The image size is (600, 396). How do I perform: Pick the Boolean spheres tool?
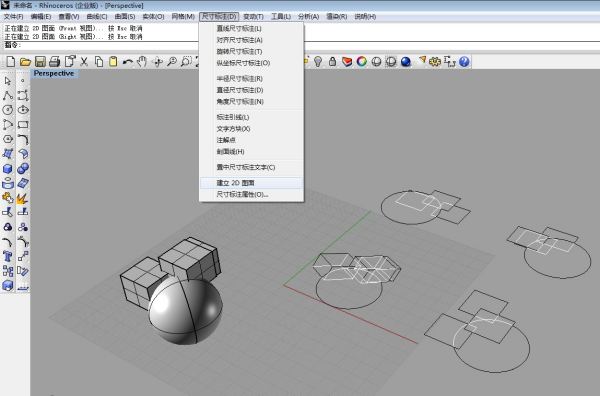pos(23,169)
